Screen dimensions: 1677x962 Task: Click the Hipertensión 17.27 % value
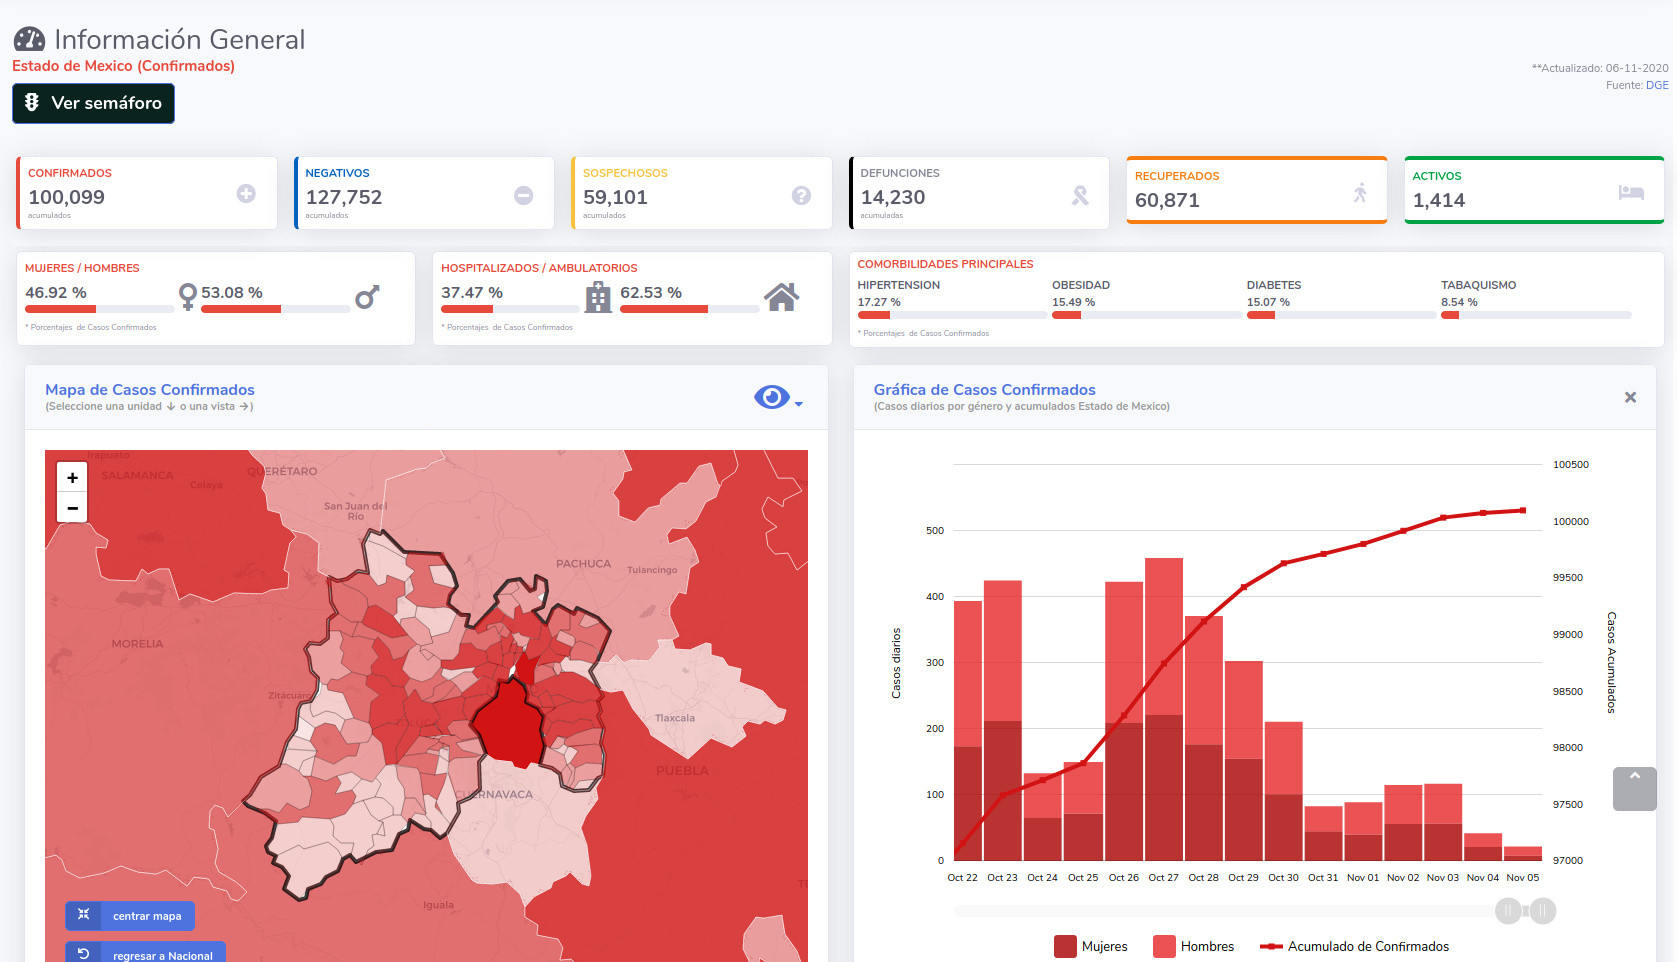tap(879, 302)
